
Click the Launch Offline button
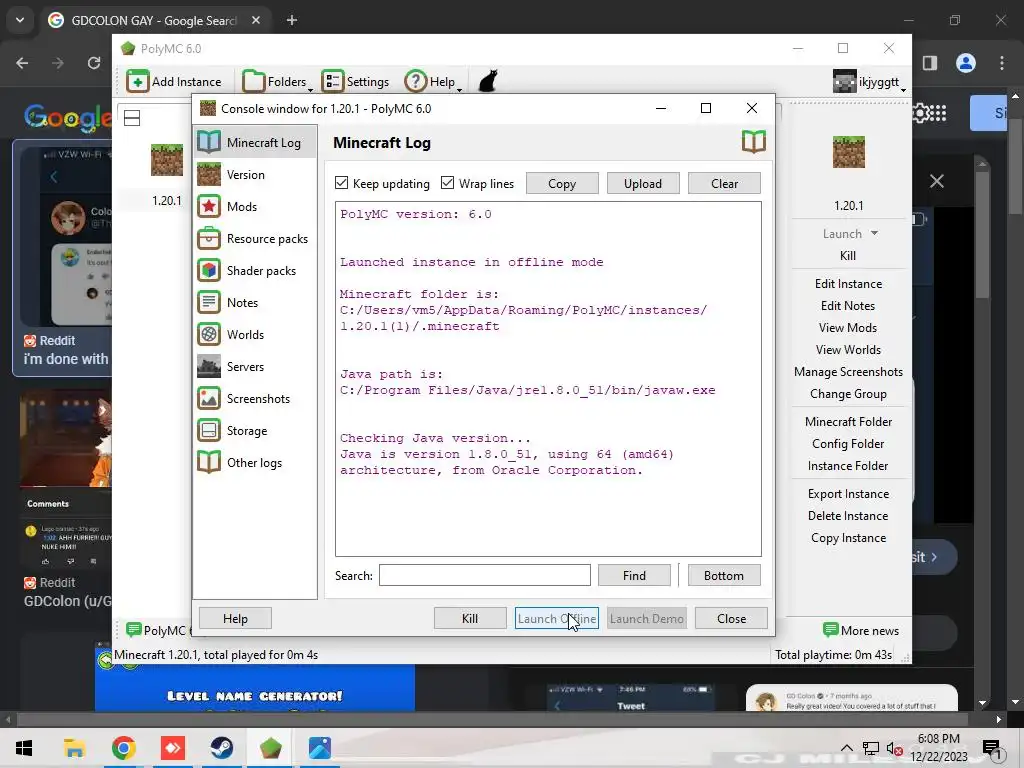click(556, 618)
